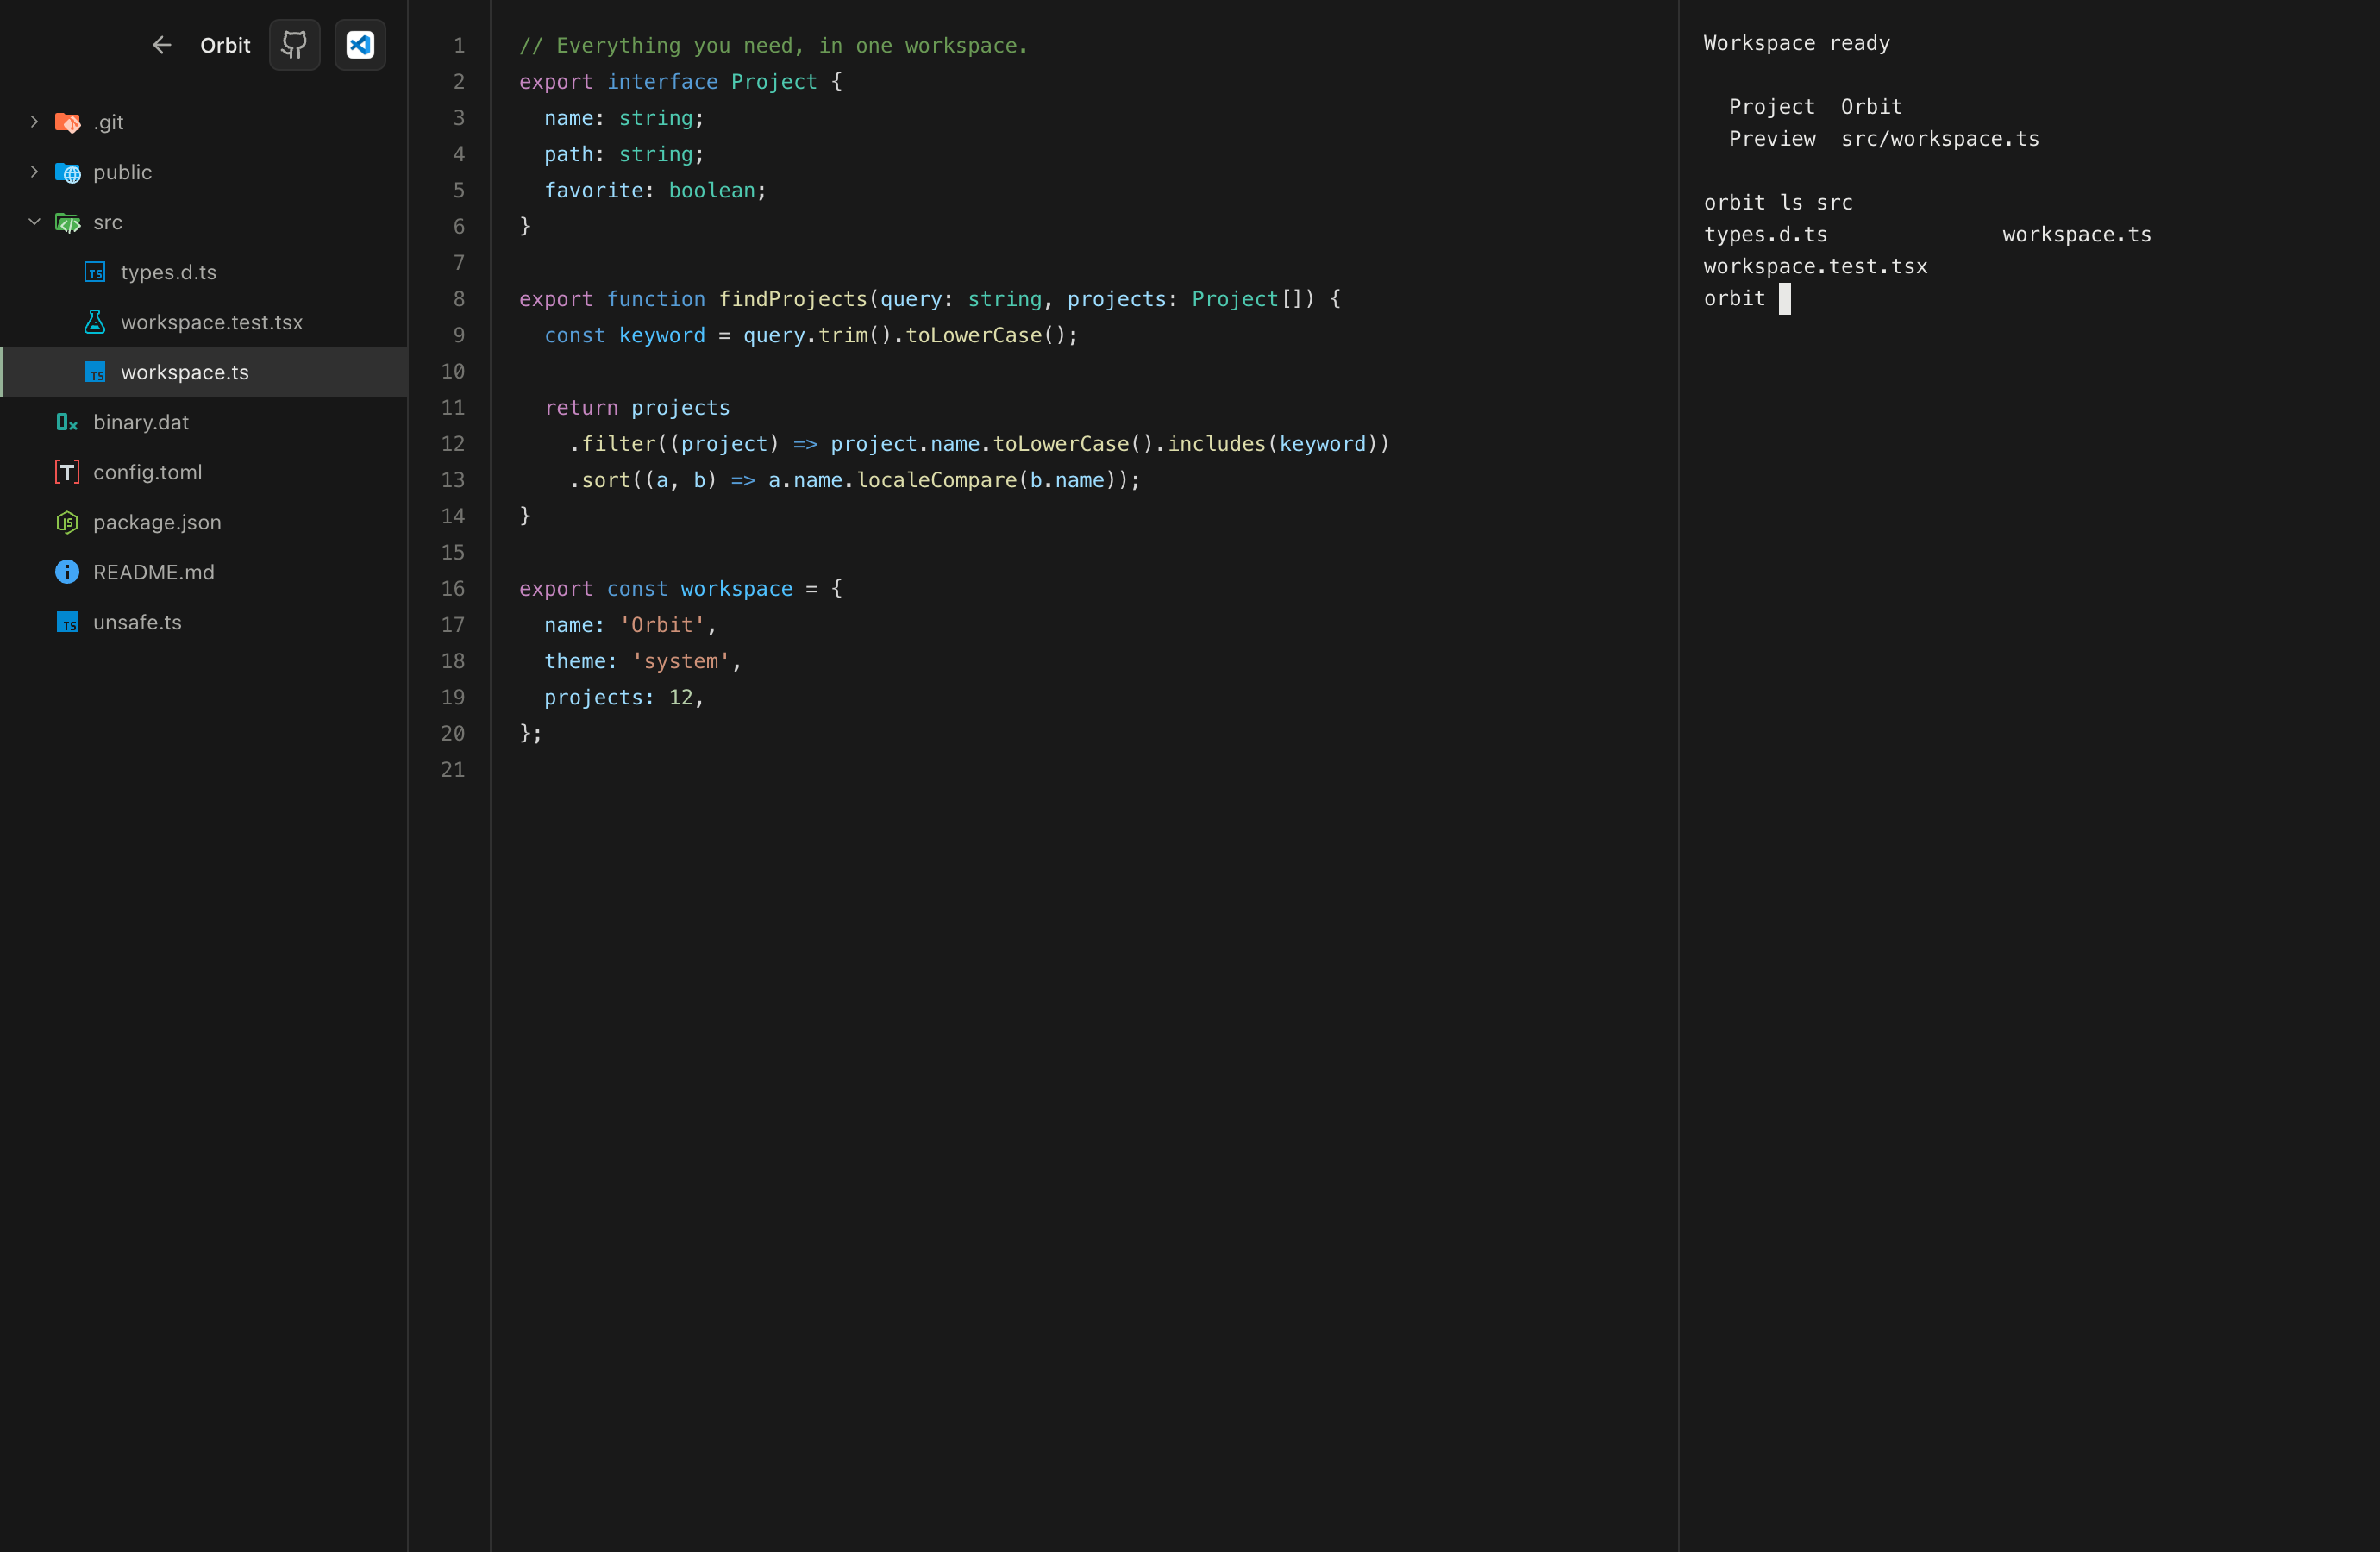Image resolution: width=2380 pixels, height=1552 pixels.
Task: Open README.md file
Action: click(204, 572)
